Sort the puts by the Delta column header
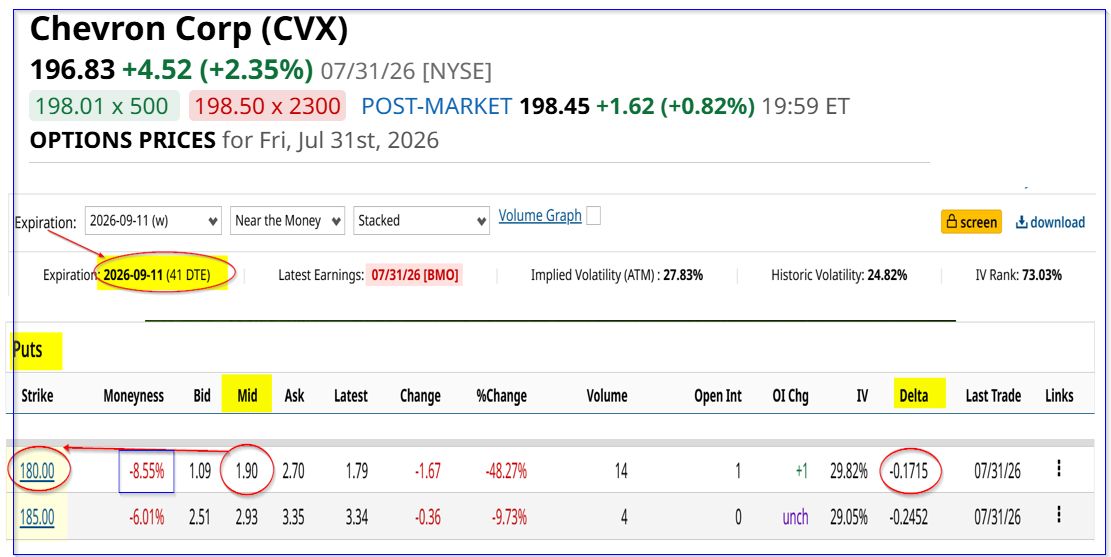Viewport: 1111px width, 557px height. [x=913, y=395]
